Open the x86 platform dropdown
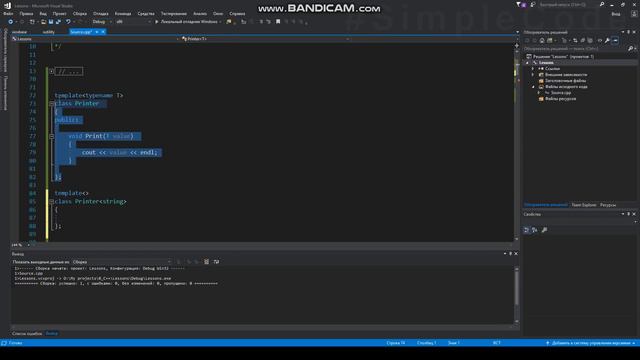Image resolution: width=640 pixels, height=360 pixels. pyautogui.click(x=133, y=22)
